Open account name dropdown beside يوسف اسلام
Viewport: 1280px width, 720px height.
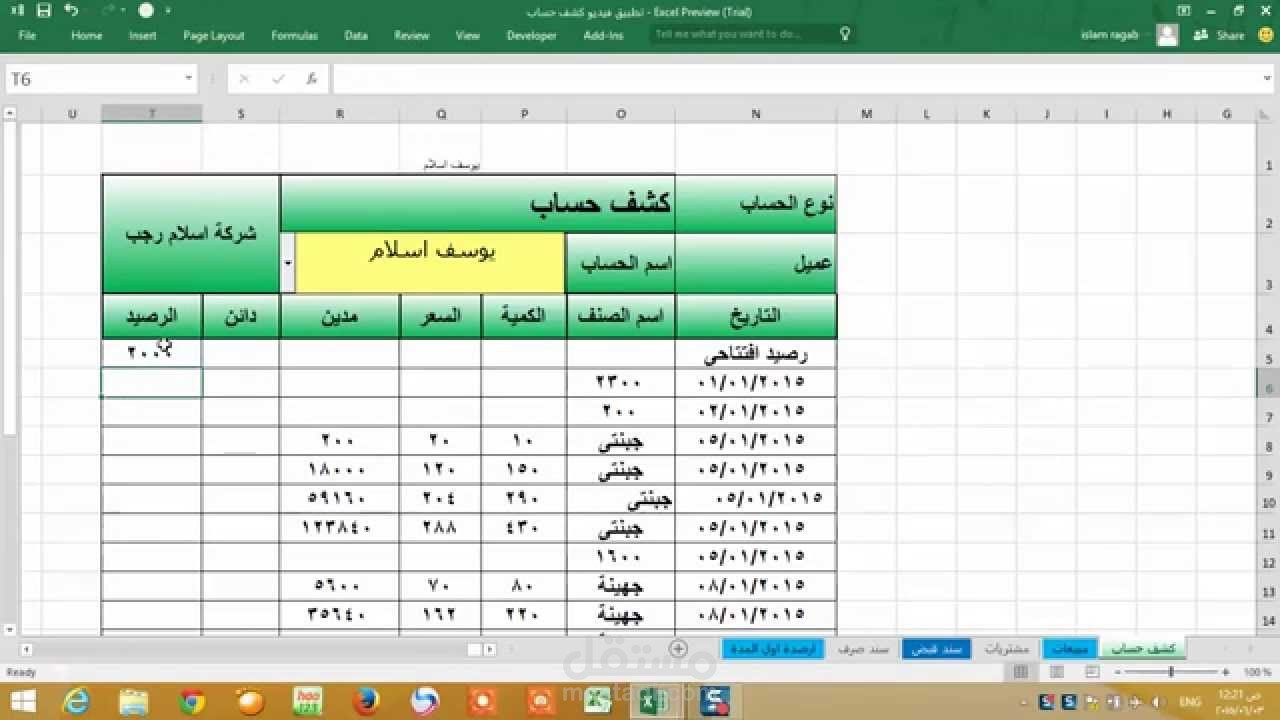click(288, 263)
